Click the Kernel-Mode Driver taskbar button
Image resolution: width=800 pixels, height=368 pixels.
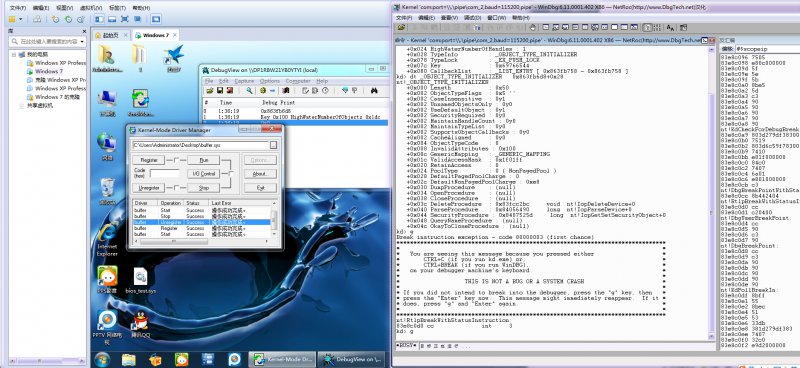coord(283,359)
